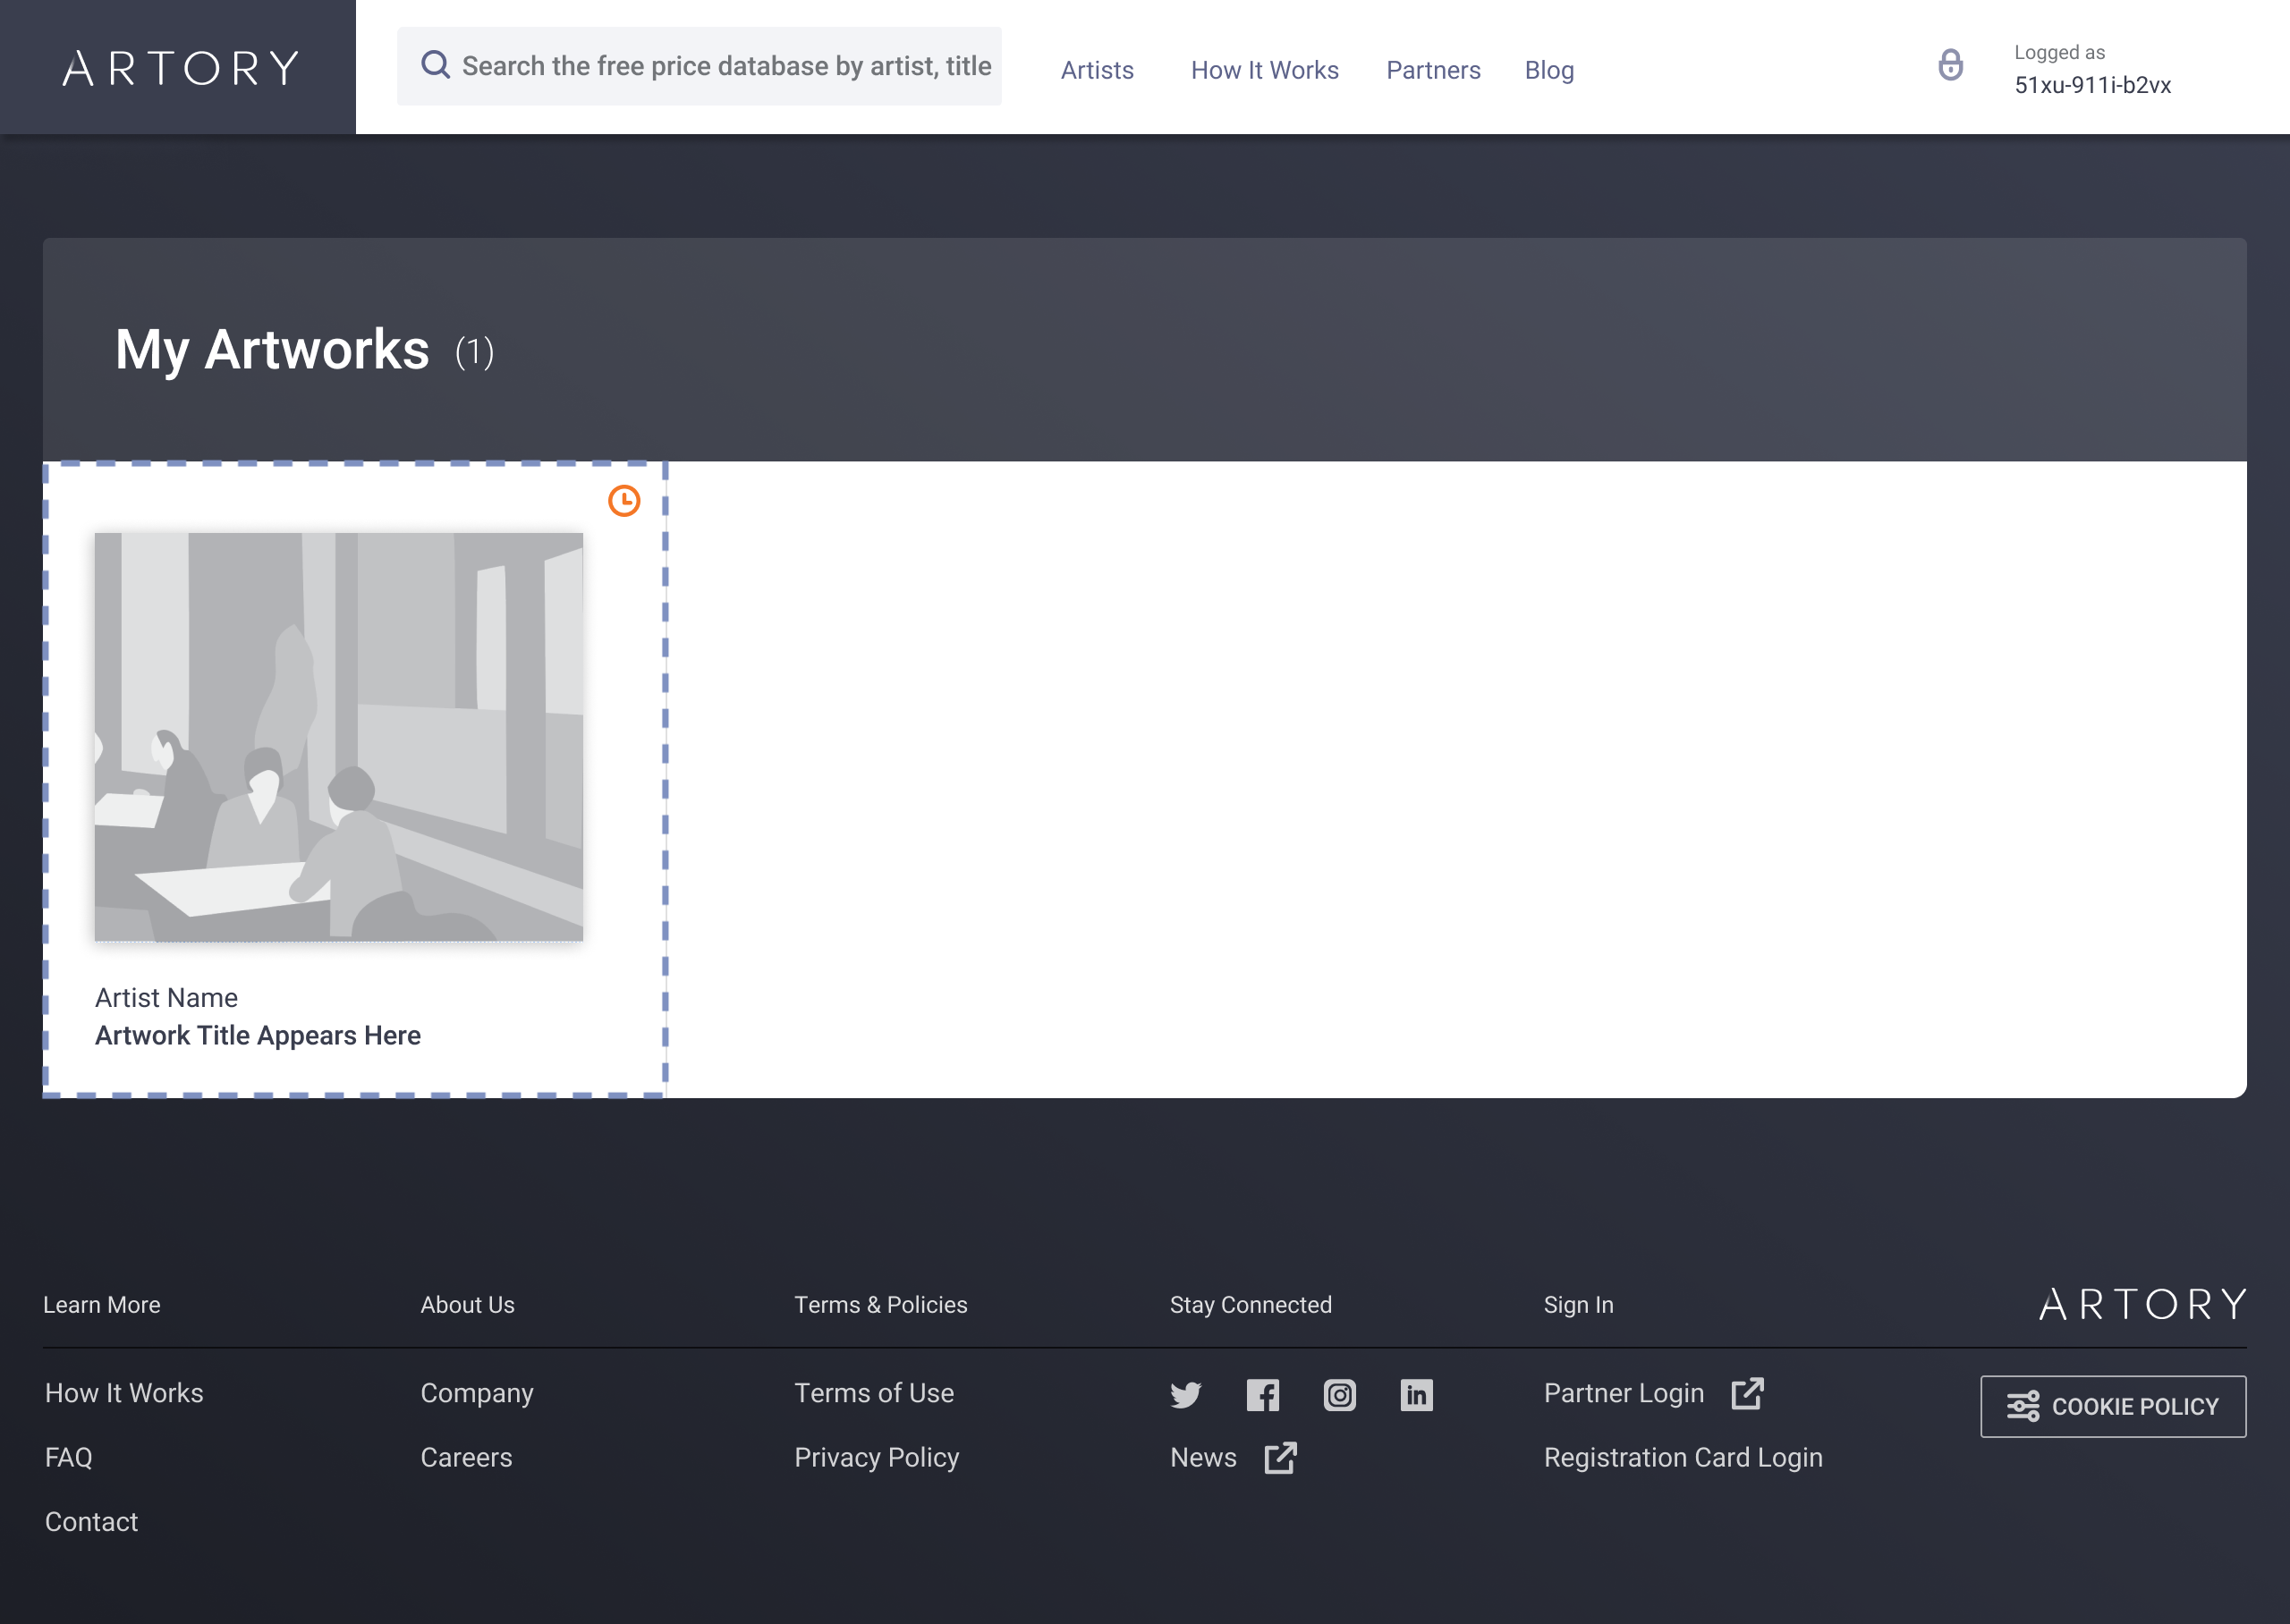Viewport: 2290px width, 1624px height.
Task: Open the Registration Card Login link
Action: click(x=1682, y=1457)
